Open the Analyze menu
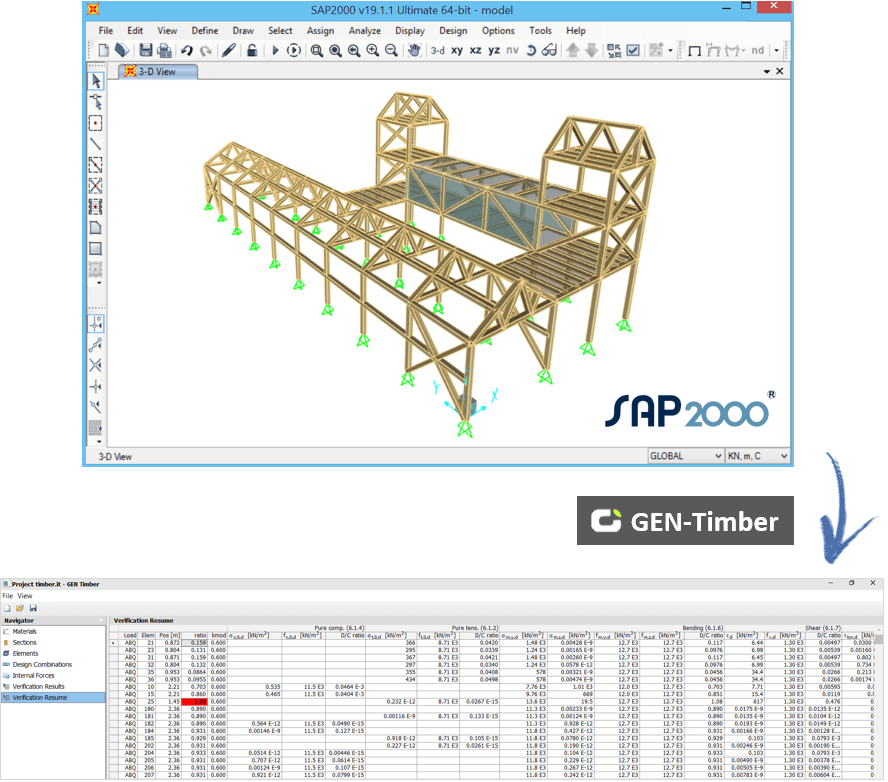 coord(365,31)
